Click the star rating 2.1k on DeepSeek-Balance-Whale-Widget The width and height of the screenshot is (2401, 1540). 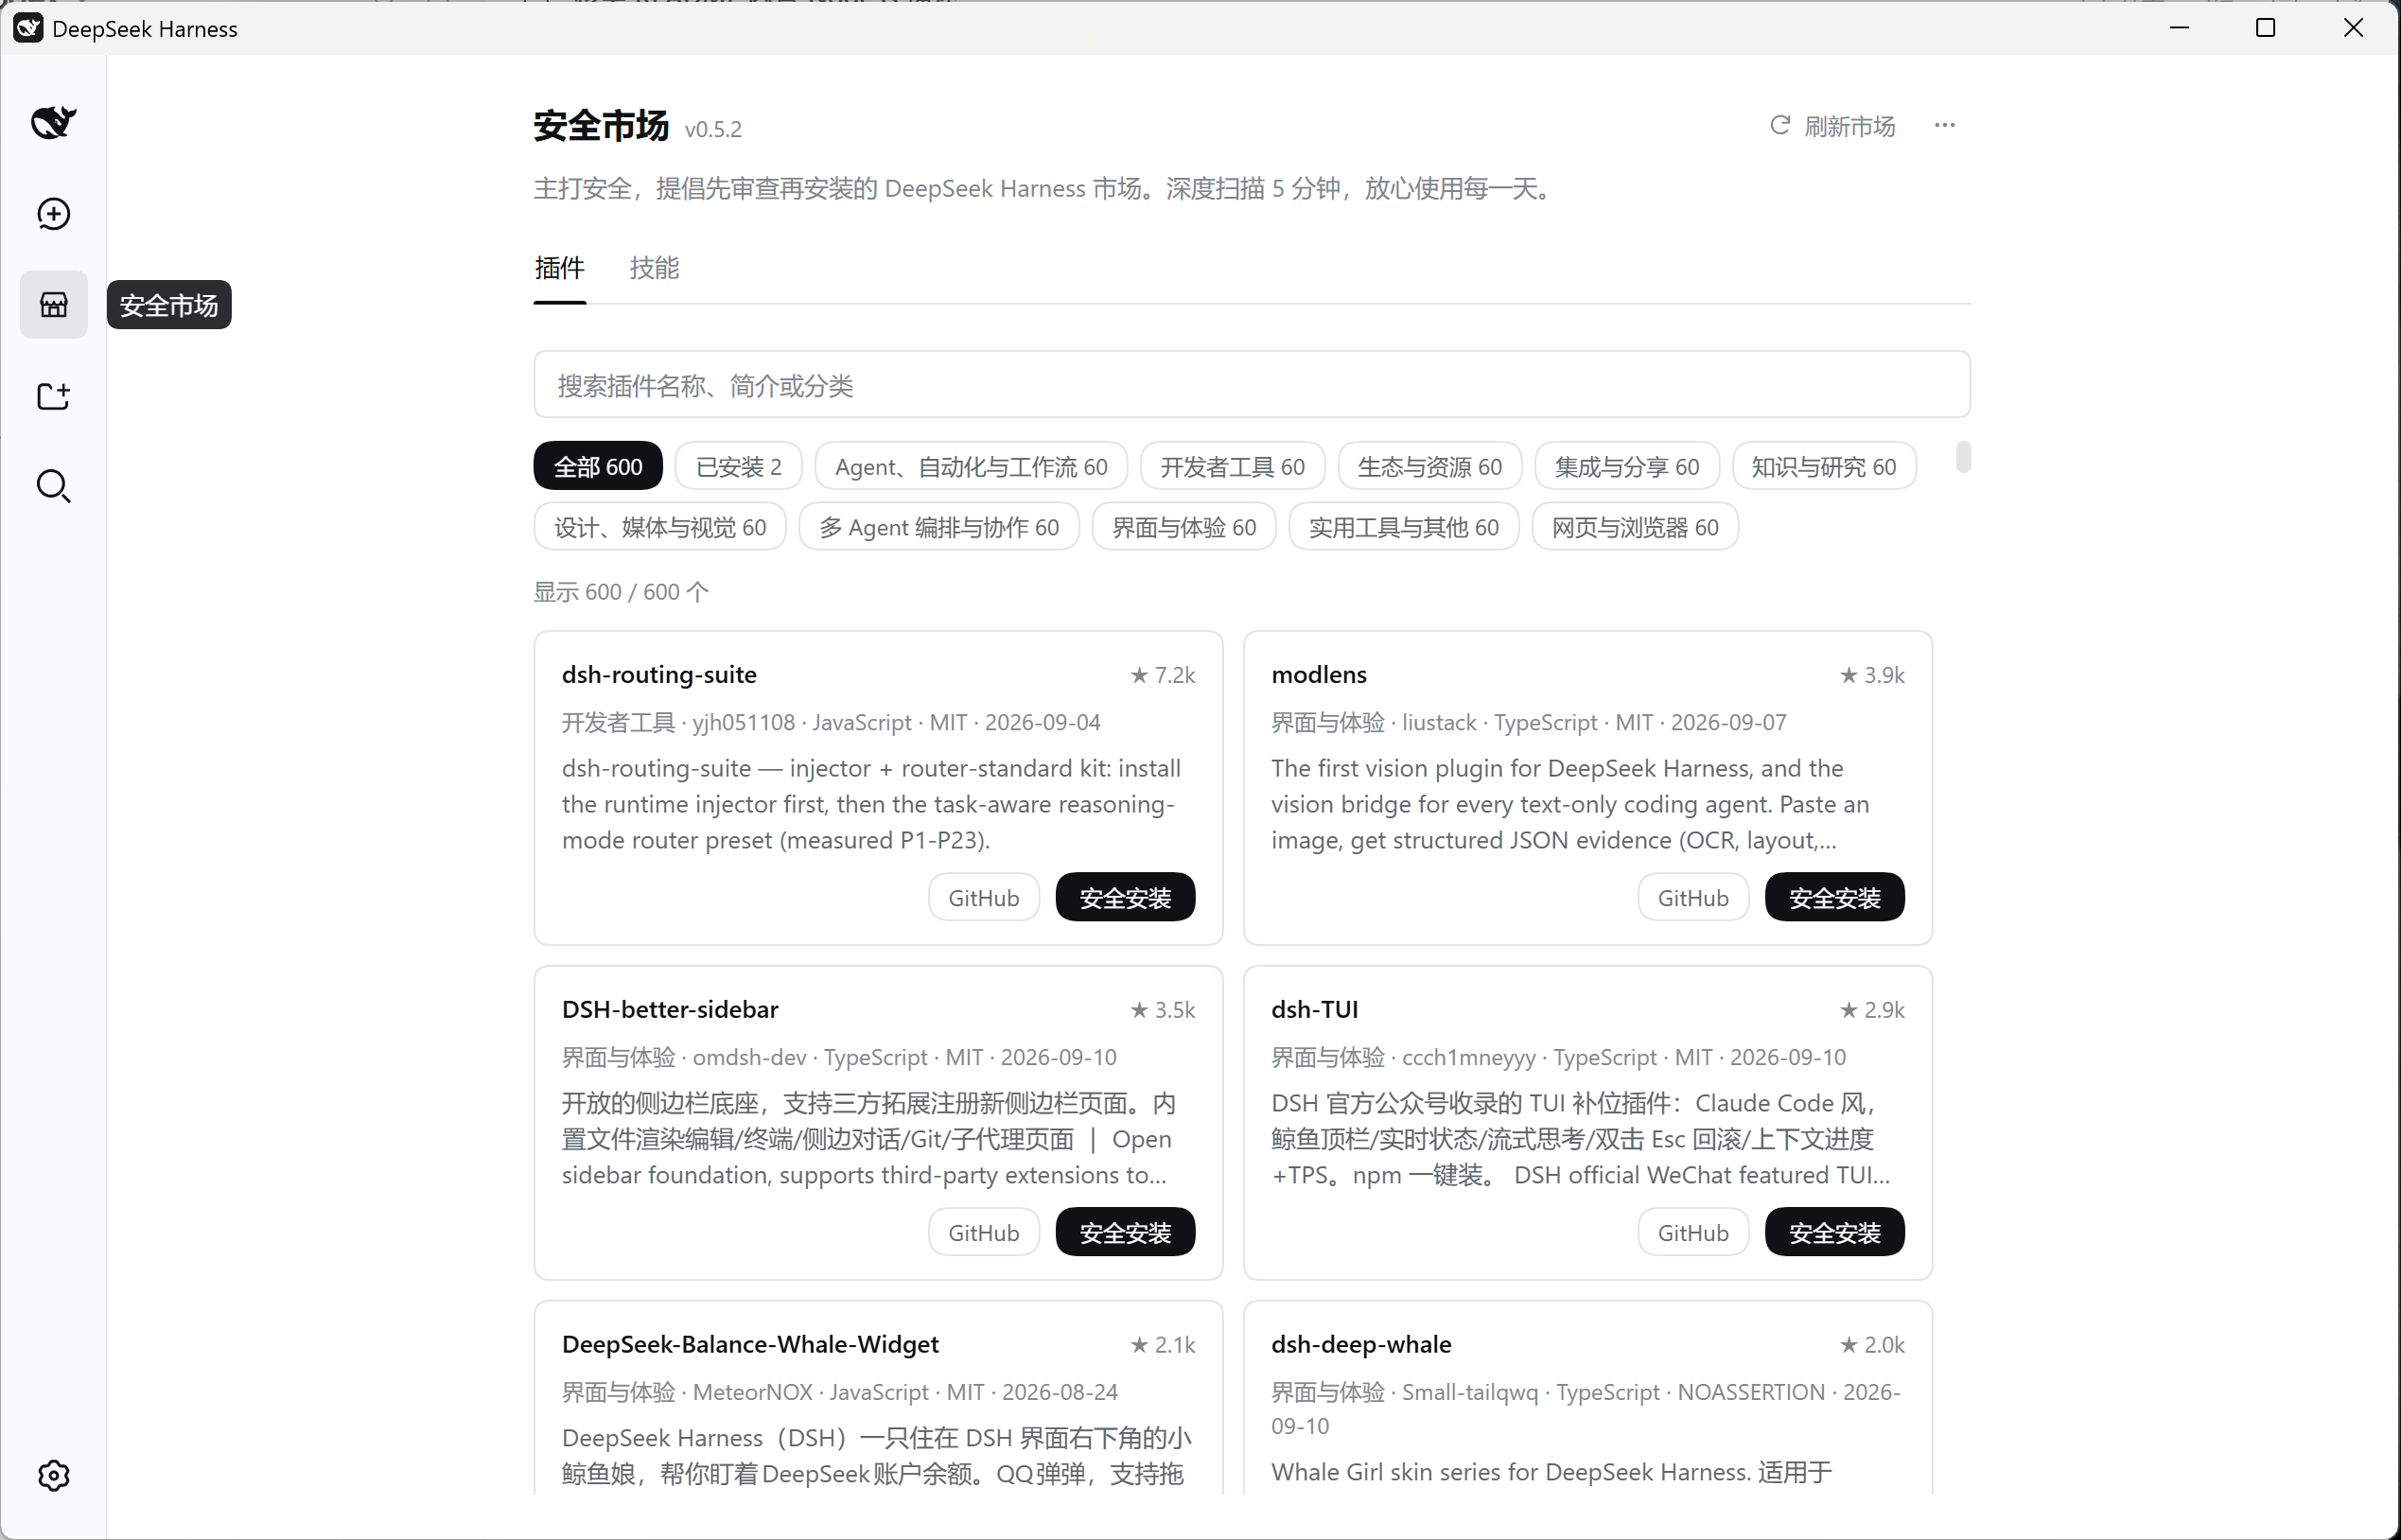pos(1162,1345)
